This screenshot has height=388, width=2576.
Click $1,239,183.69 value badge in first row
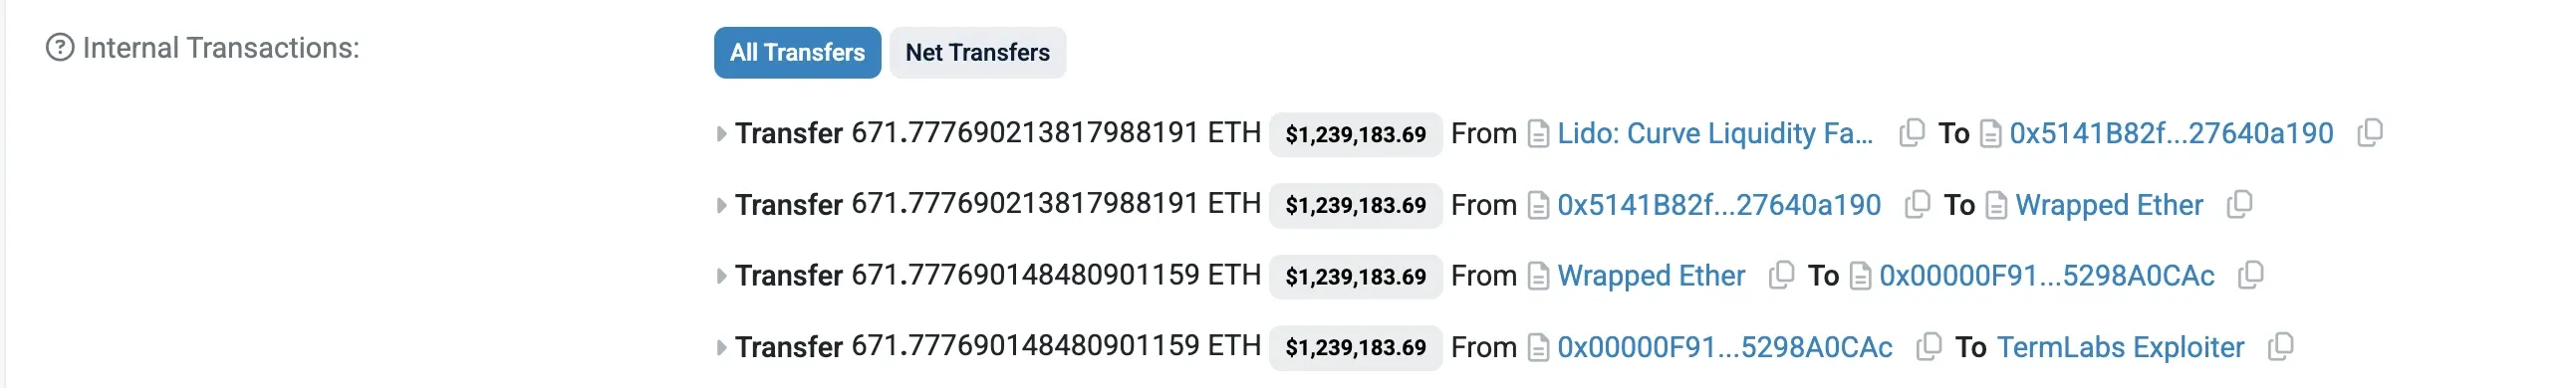tap(1355, 134)
